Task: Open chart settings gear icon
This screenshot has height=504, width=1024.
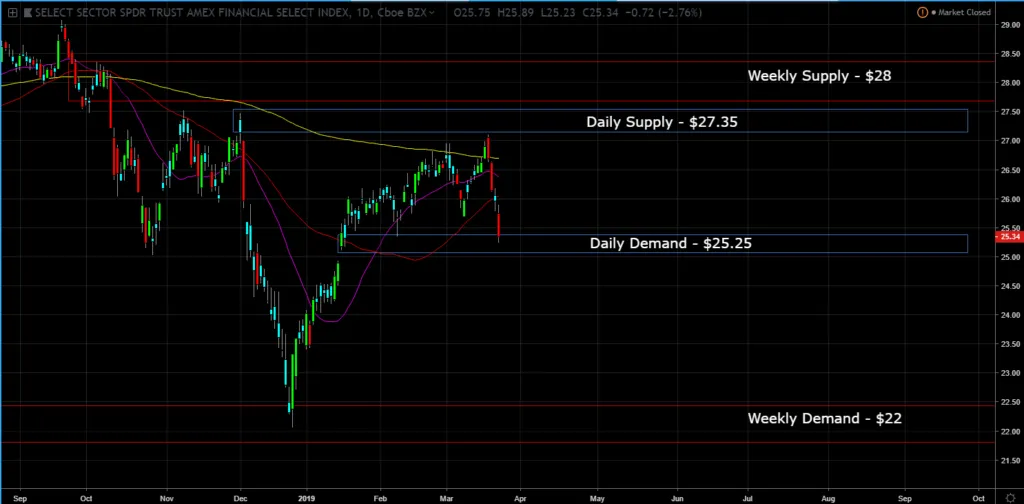Action: click(x=1010, y=498)
